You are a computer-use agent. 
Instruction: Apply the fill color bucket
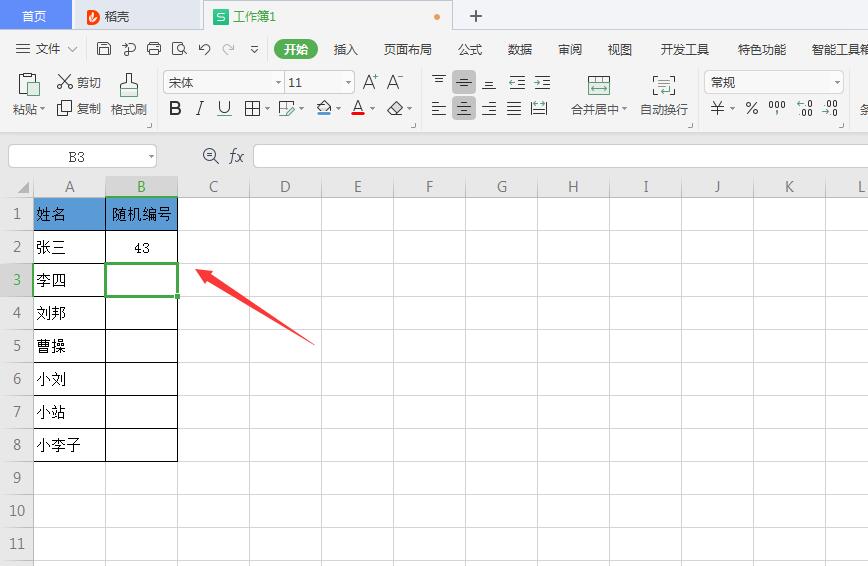(x=324, y=107)
